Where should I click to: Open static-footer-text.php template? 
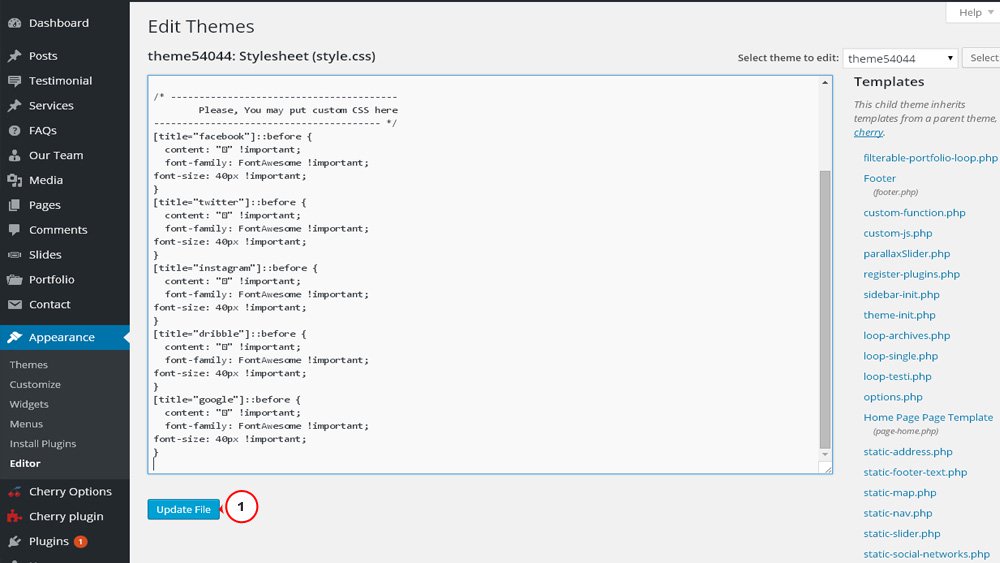(915, 472)
